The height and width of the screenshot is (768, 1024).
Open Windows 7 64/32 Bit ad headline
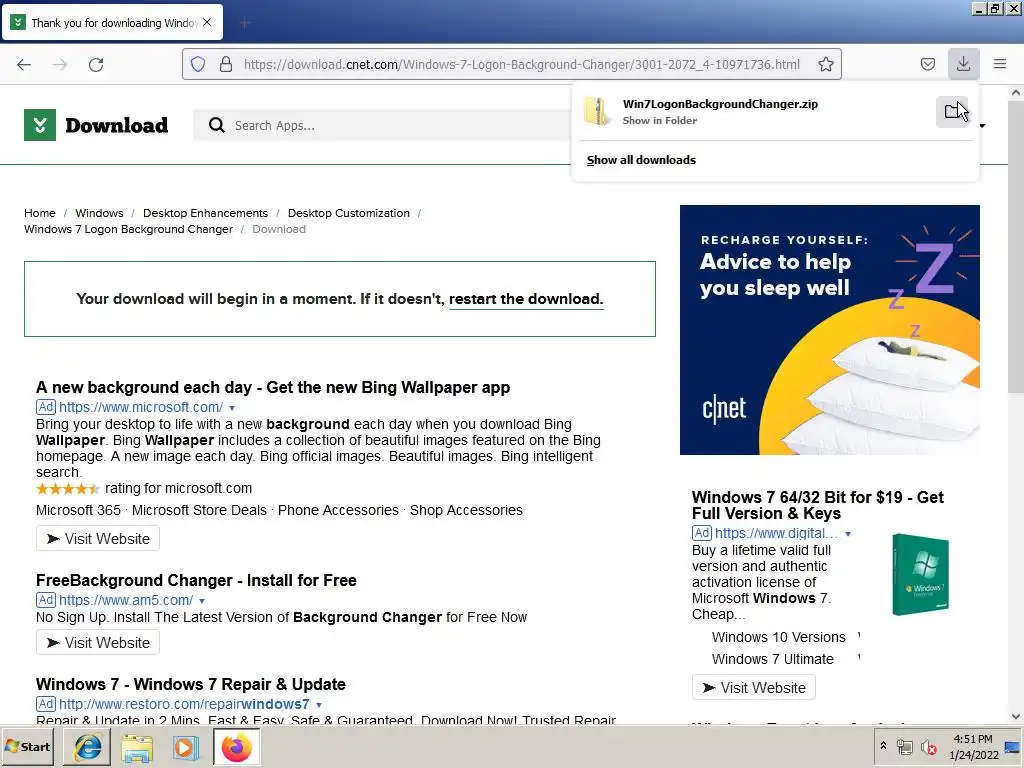coord(818,505)
